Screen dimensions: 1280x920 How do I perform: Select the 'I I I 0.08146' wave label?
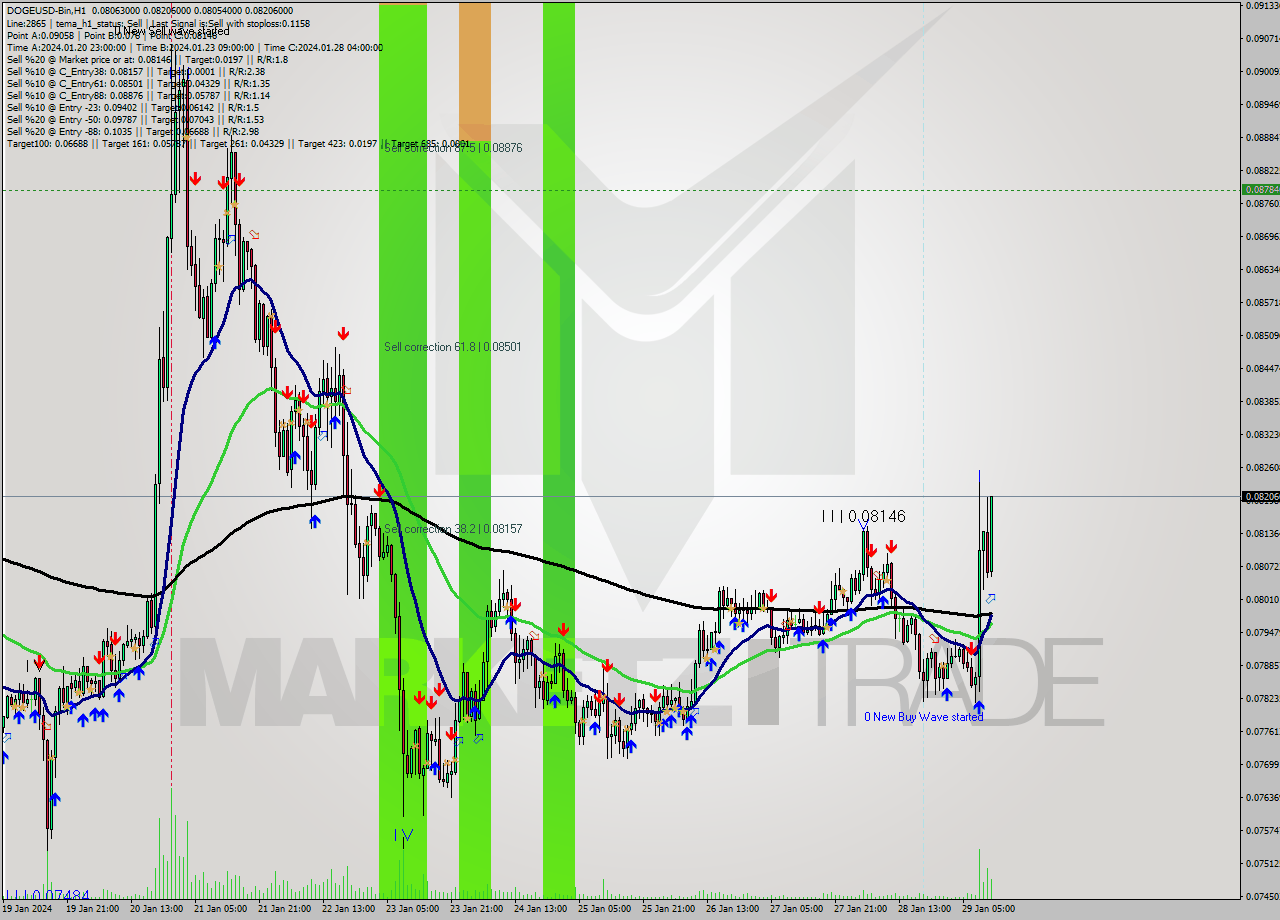coord(863,517)
